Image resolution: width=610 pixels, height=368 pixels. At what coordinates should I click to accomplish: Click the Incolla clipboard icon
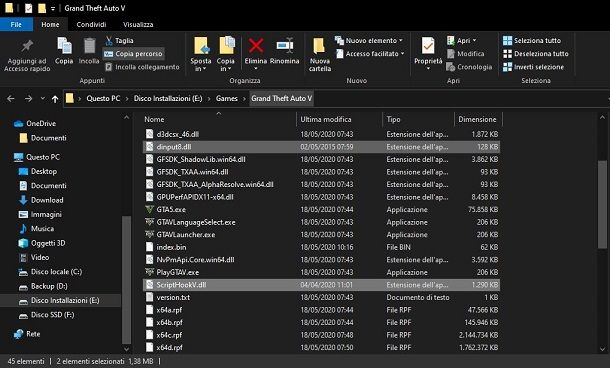pos(89,47)
